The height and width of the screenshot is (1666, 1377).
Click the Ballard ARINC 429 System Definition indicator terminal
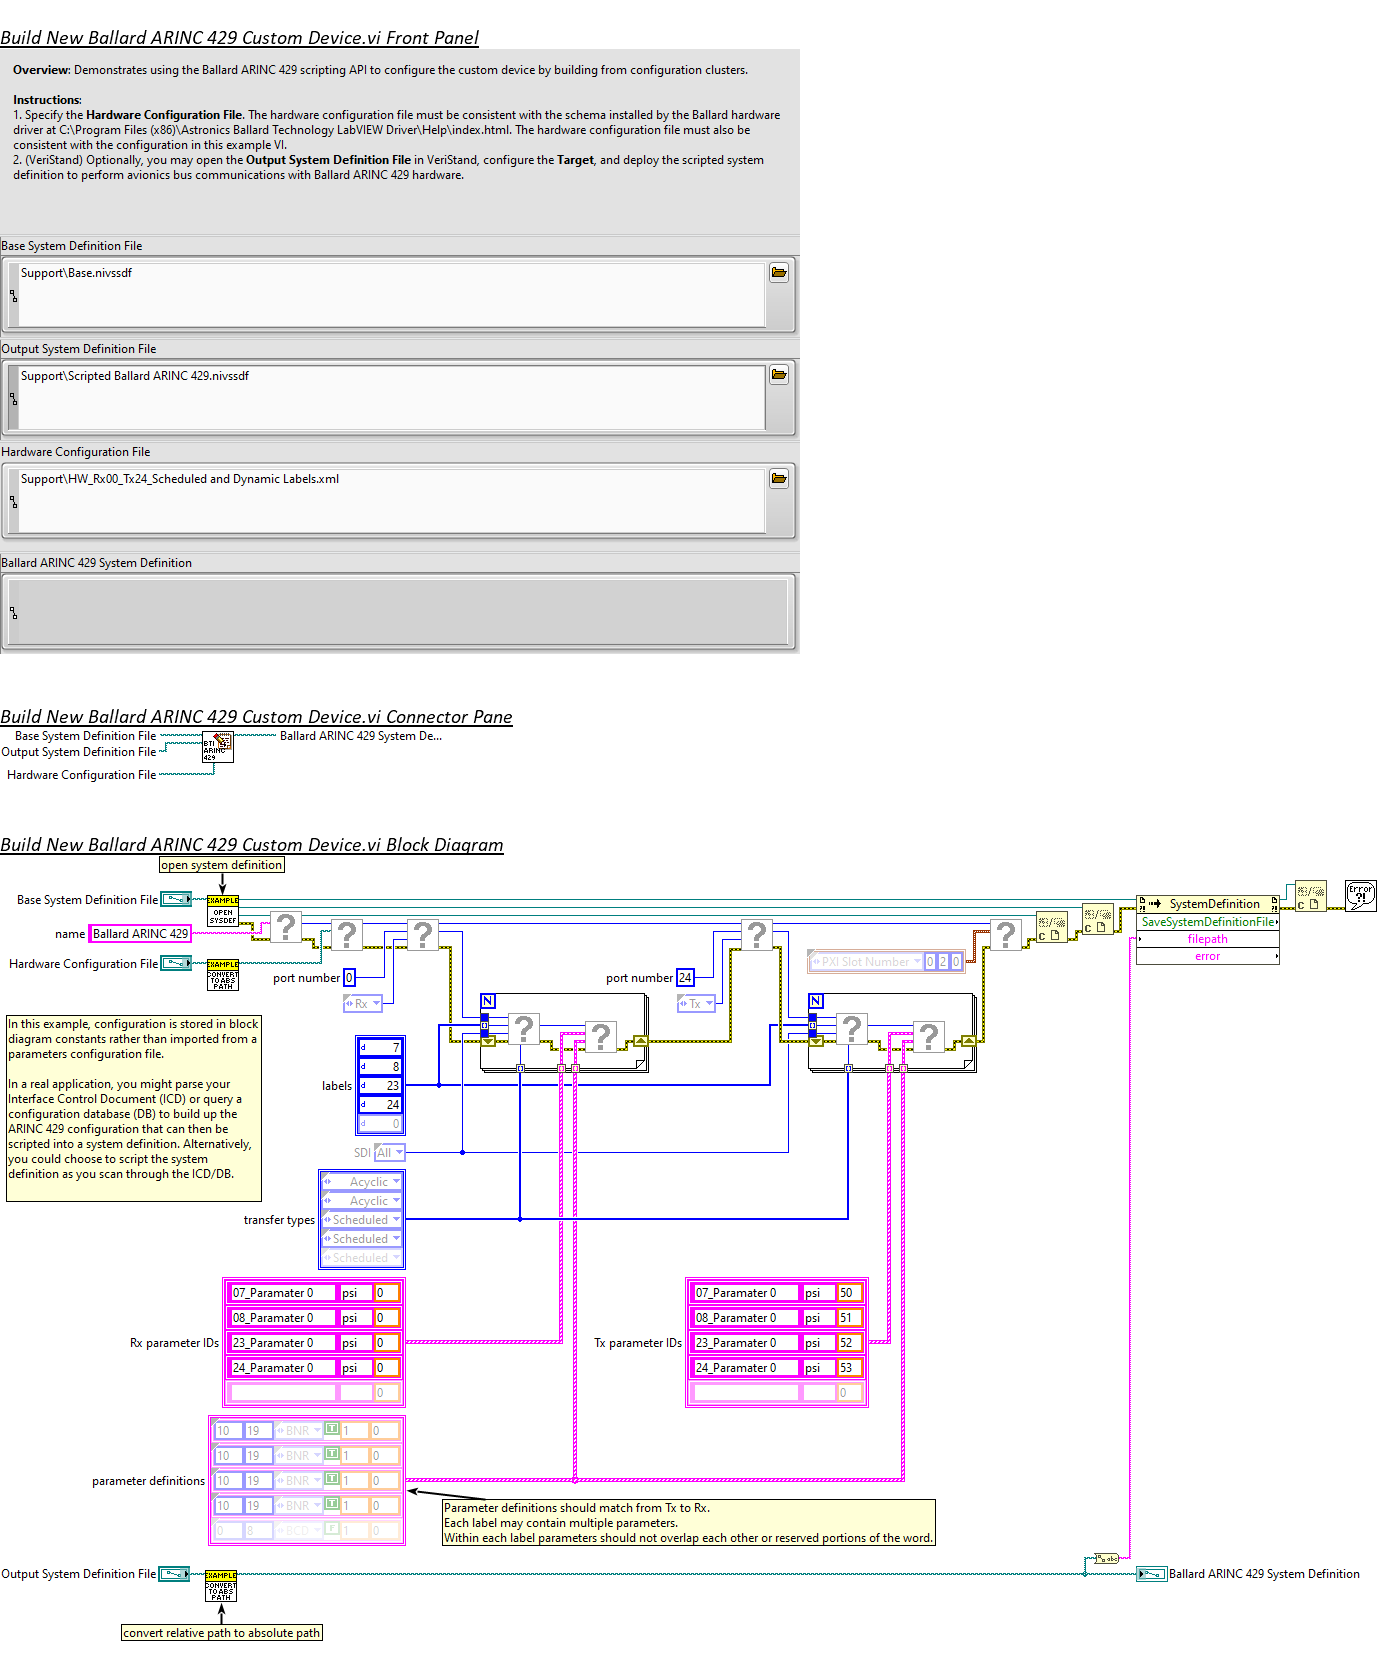(x=1152, y=1574)
